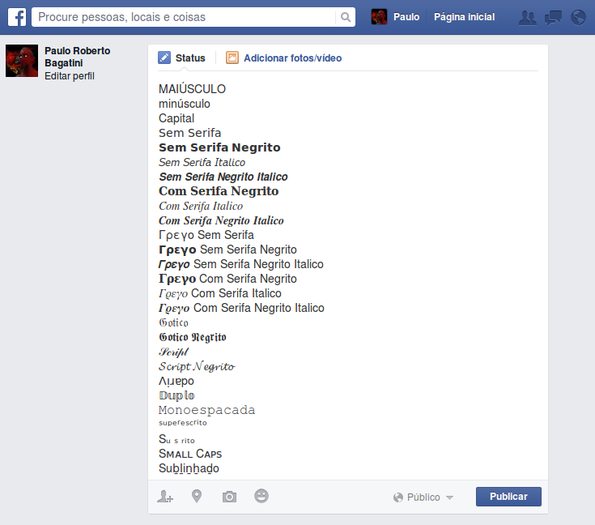Go to Página inicial
The image size is (595, 525).
pos(464,17)
